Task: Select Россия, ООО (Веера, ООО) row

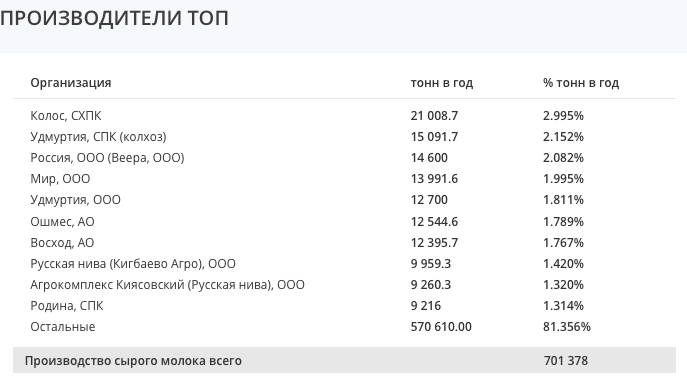Action: [x=344, y=158]
